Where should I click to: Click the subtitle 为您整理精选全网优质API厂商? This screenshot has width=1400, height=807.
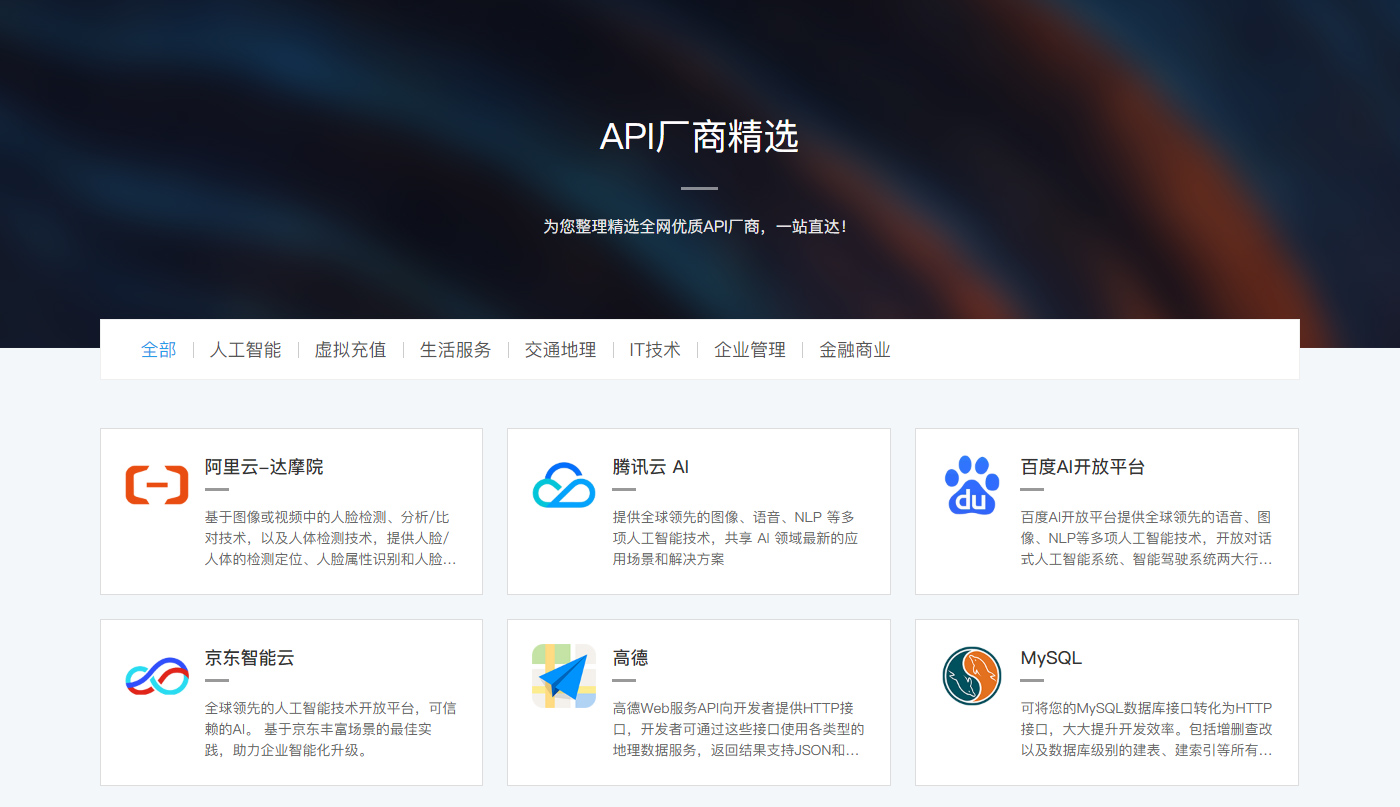(696, 227)
